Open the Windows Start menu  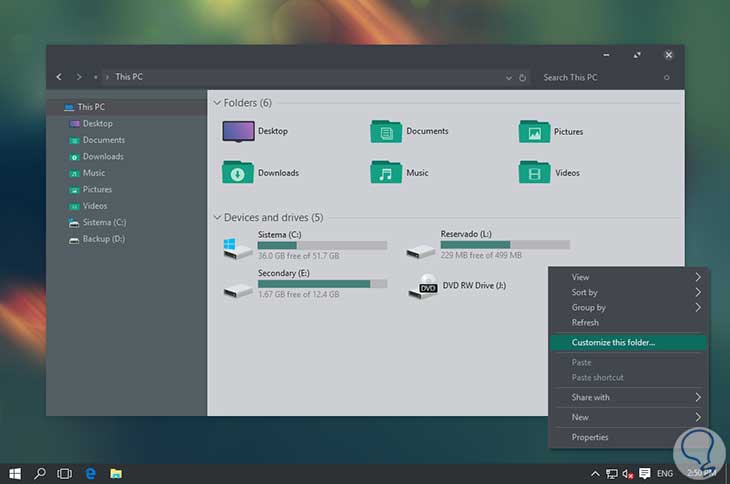click(15, 474)
